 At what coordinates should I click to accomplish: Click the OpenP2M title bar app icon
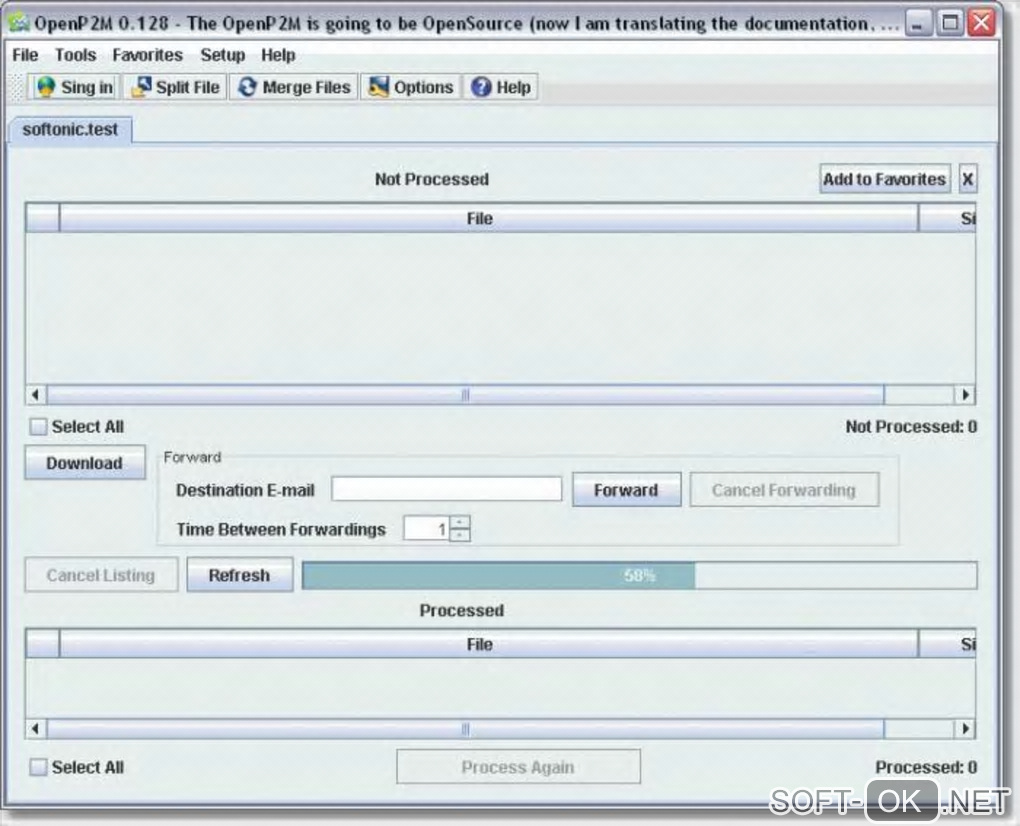coord(19,23)
